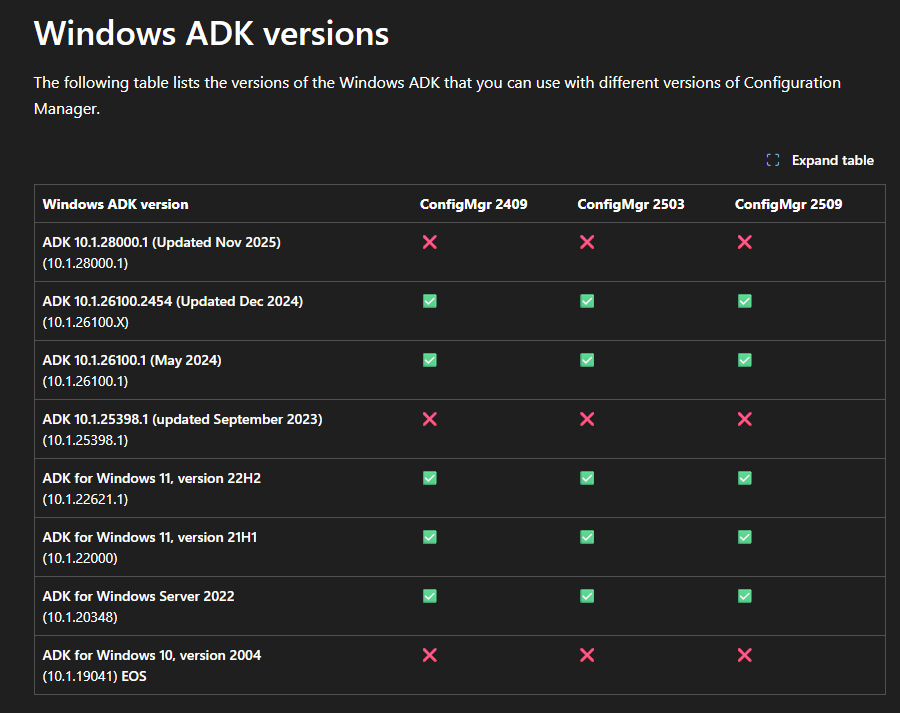Click the (10.1.25398.1) version number
The image size is (900, 713).
point(85,440)
